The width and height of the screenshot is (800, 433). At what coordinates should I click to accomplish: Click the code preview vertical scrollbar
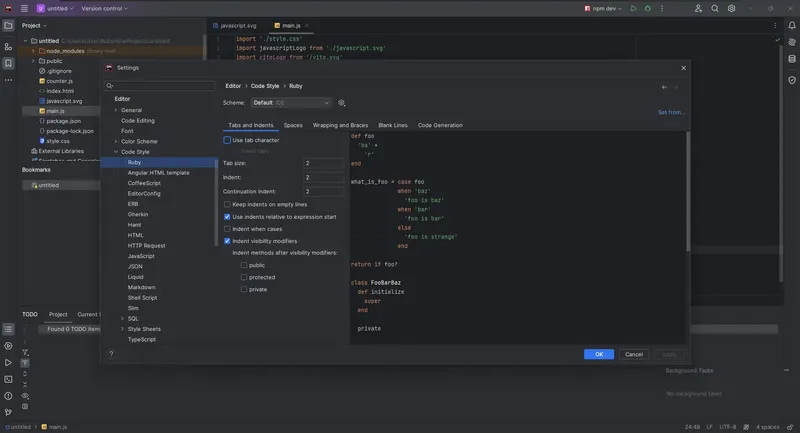pos(688,192)
